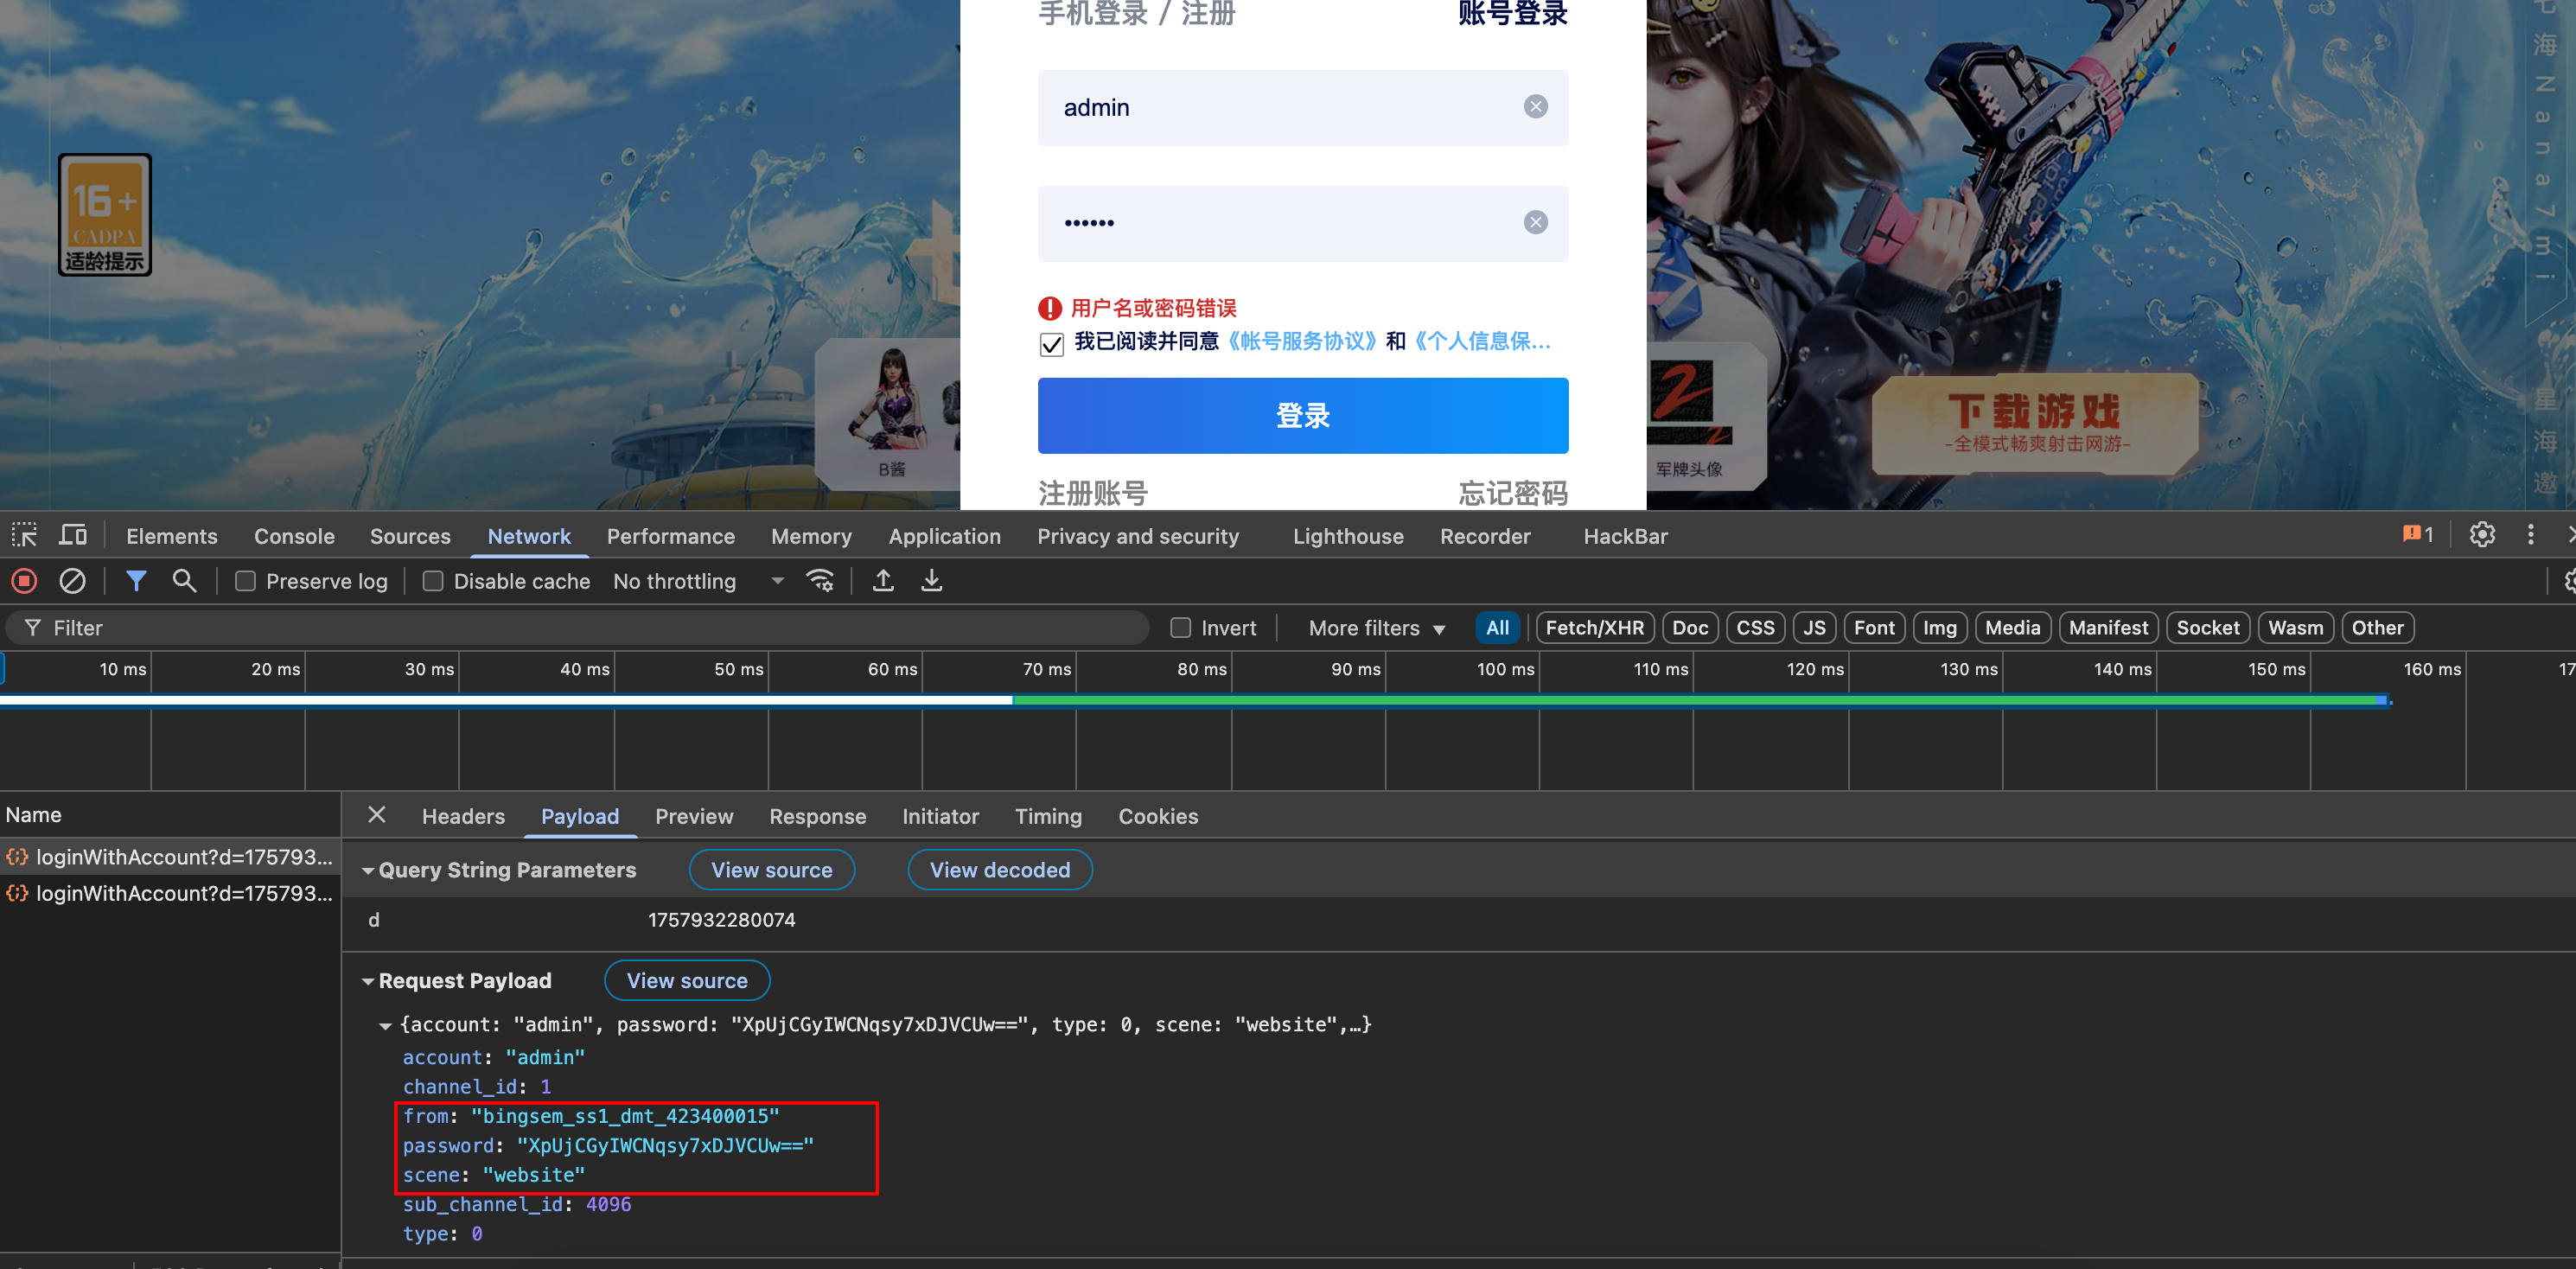Click the inspect element selector icon
The height and width of the screenshot is (1269, 2576).
pyautogui.click(x=24, y=535)
